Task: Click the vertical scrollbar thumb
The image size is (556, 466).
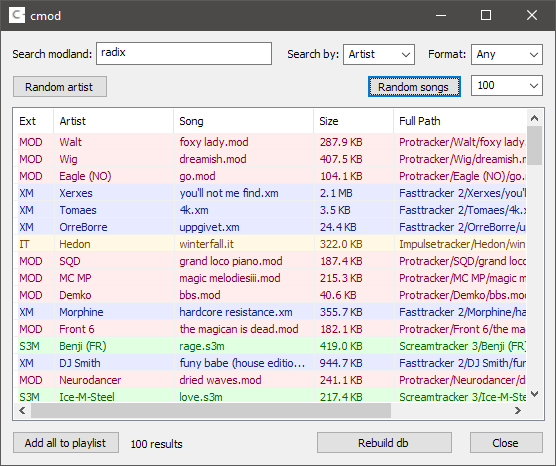Action: pos(535,145)
